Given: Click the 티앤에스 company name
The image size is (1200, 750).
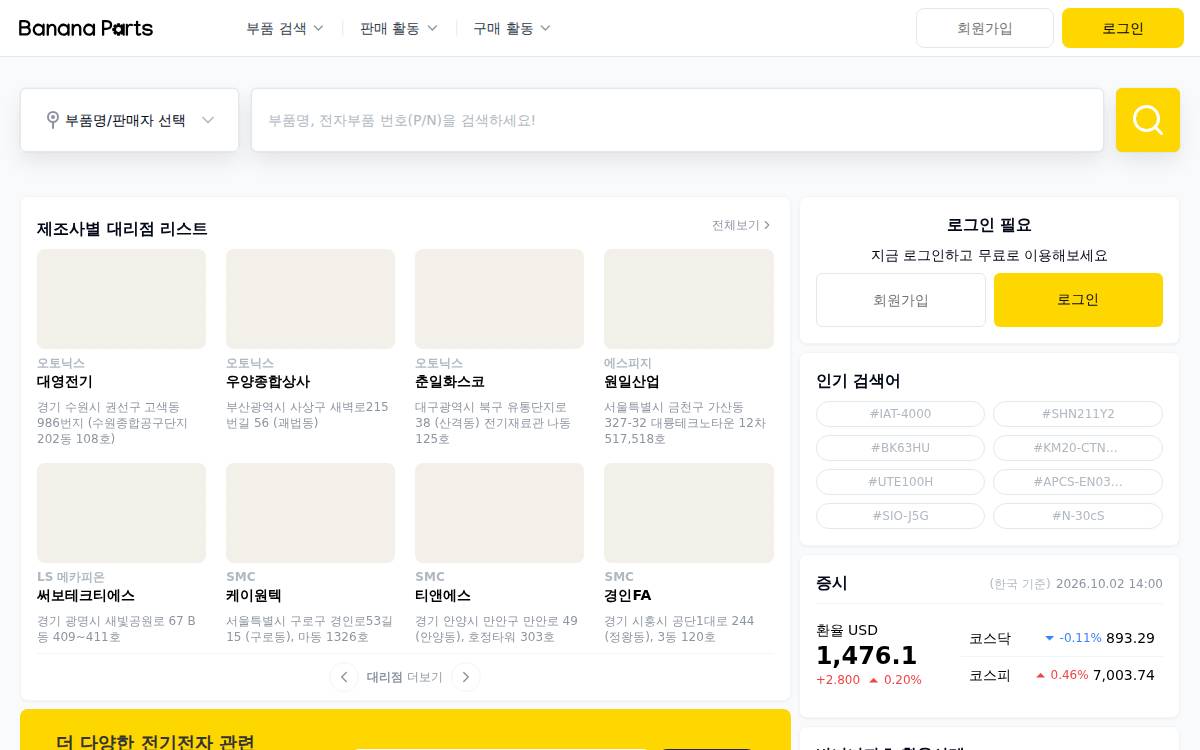Looking at the screenshot, I should [x=443, y=595].
